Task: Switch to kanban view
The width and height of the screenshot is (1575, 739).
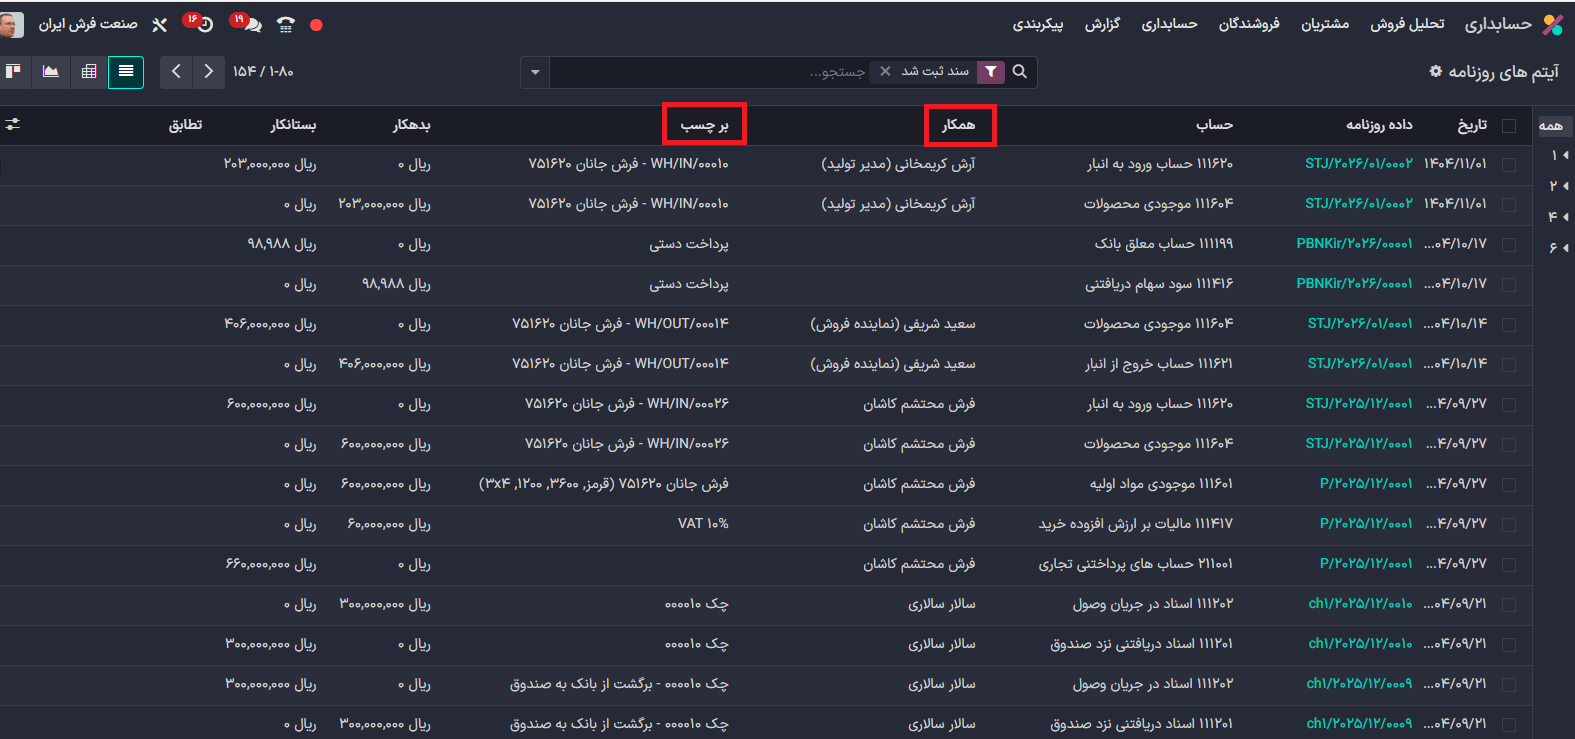Action: pyautogui.click(x=13, y=72)
